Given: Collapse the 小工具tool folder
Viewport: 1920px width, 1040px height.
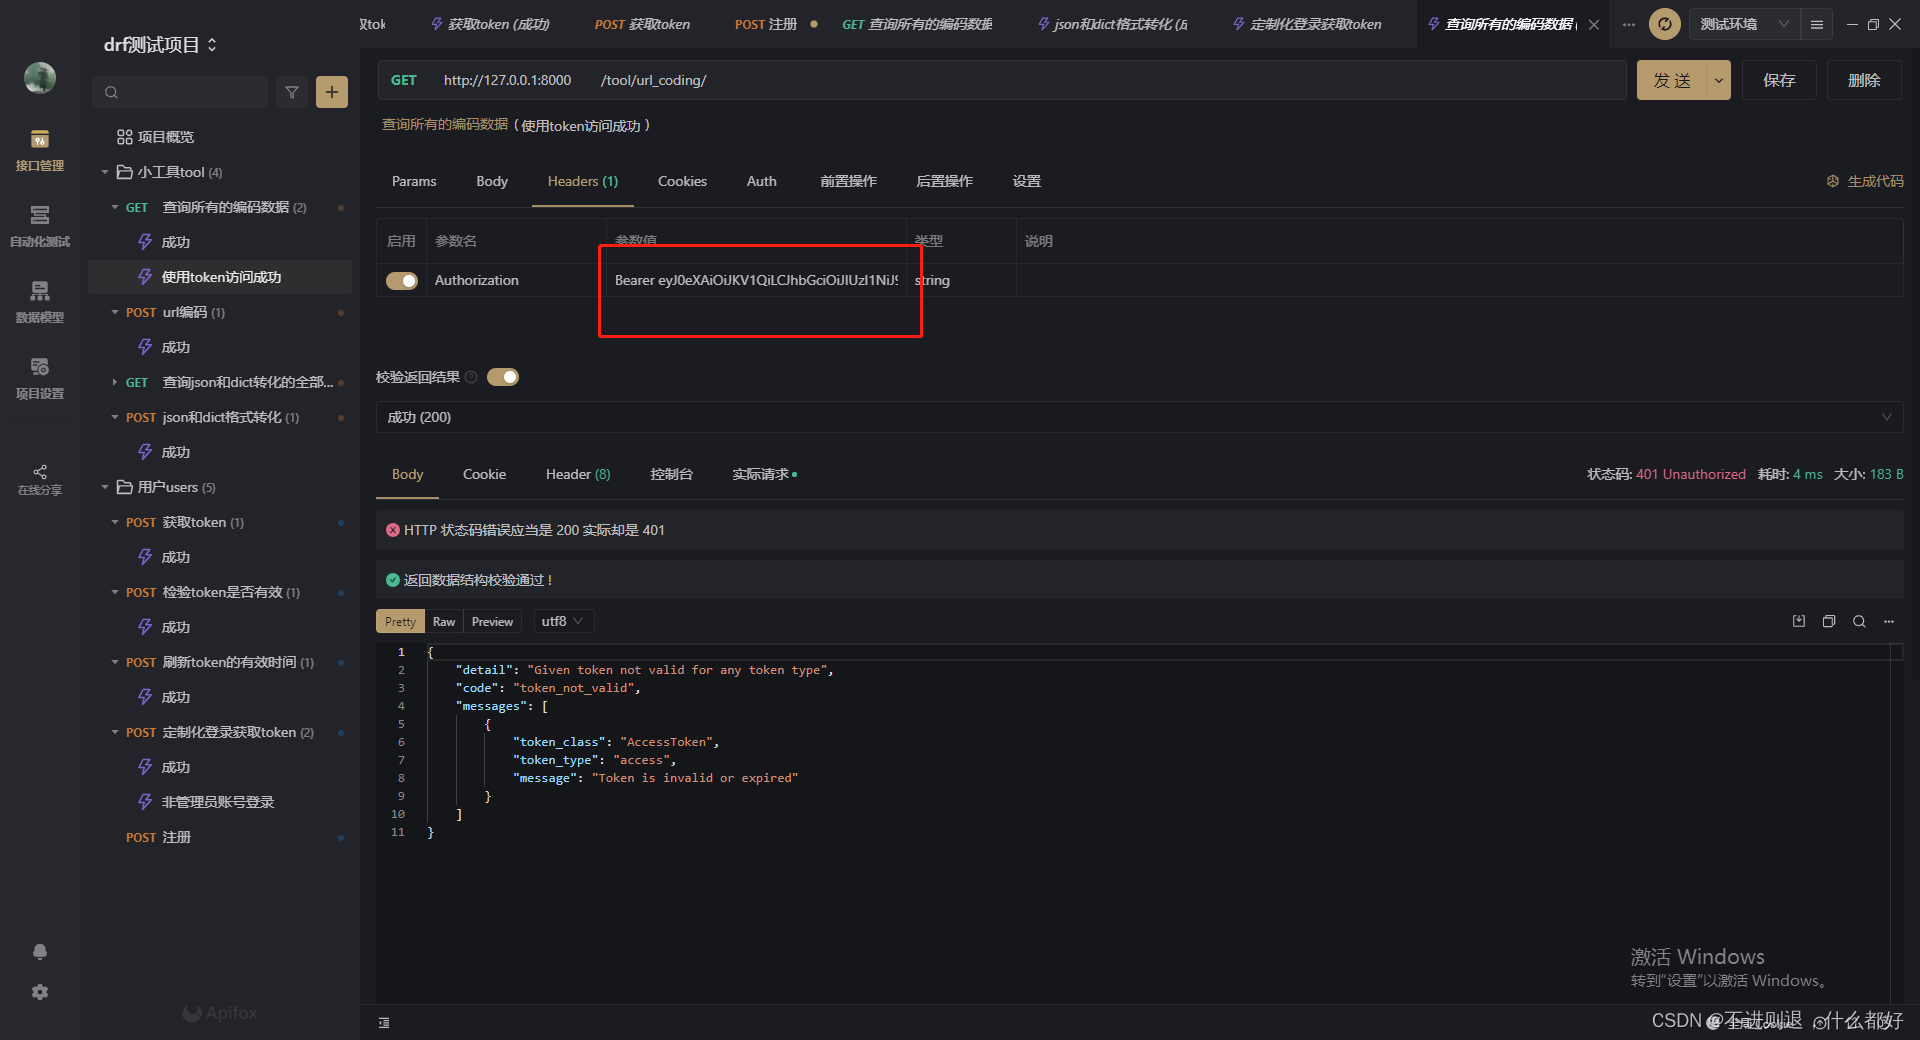Looking at the screenshot, I should point(105,172).
